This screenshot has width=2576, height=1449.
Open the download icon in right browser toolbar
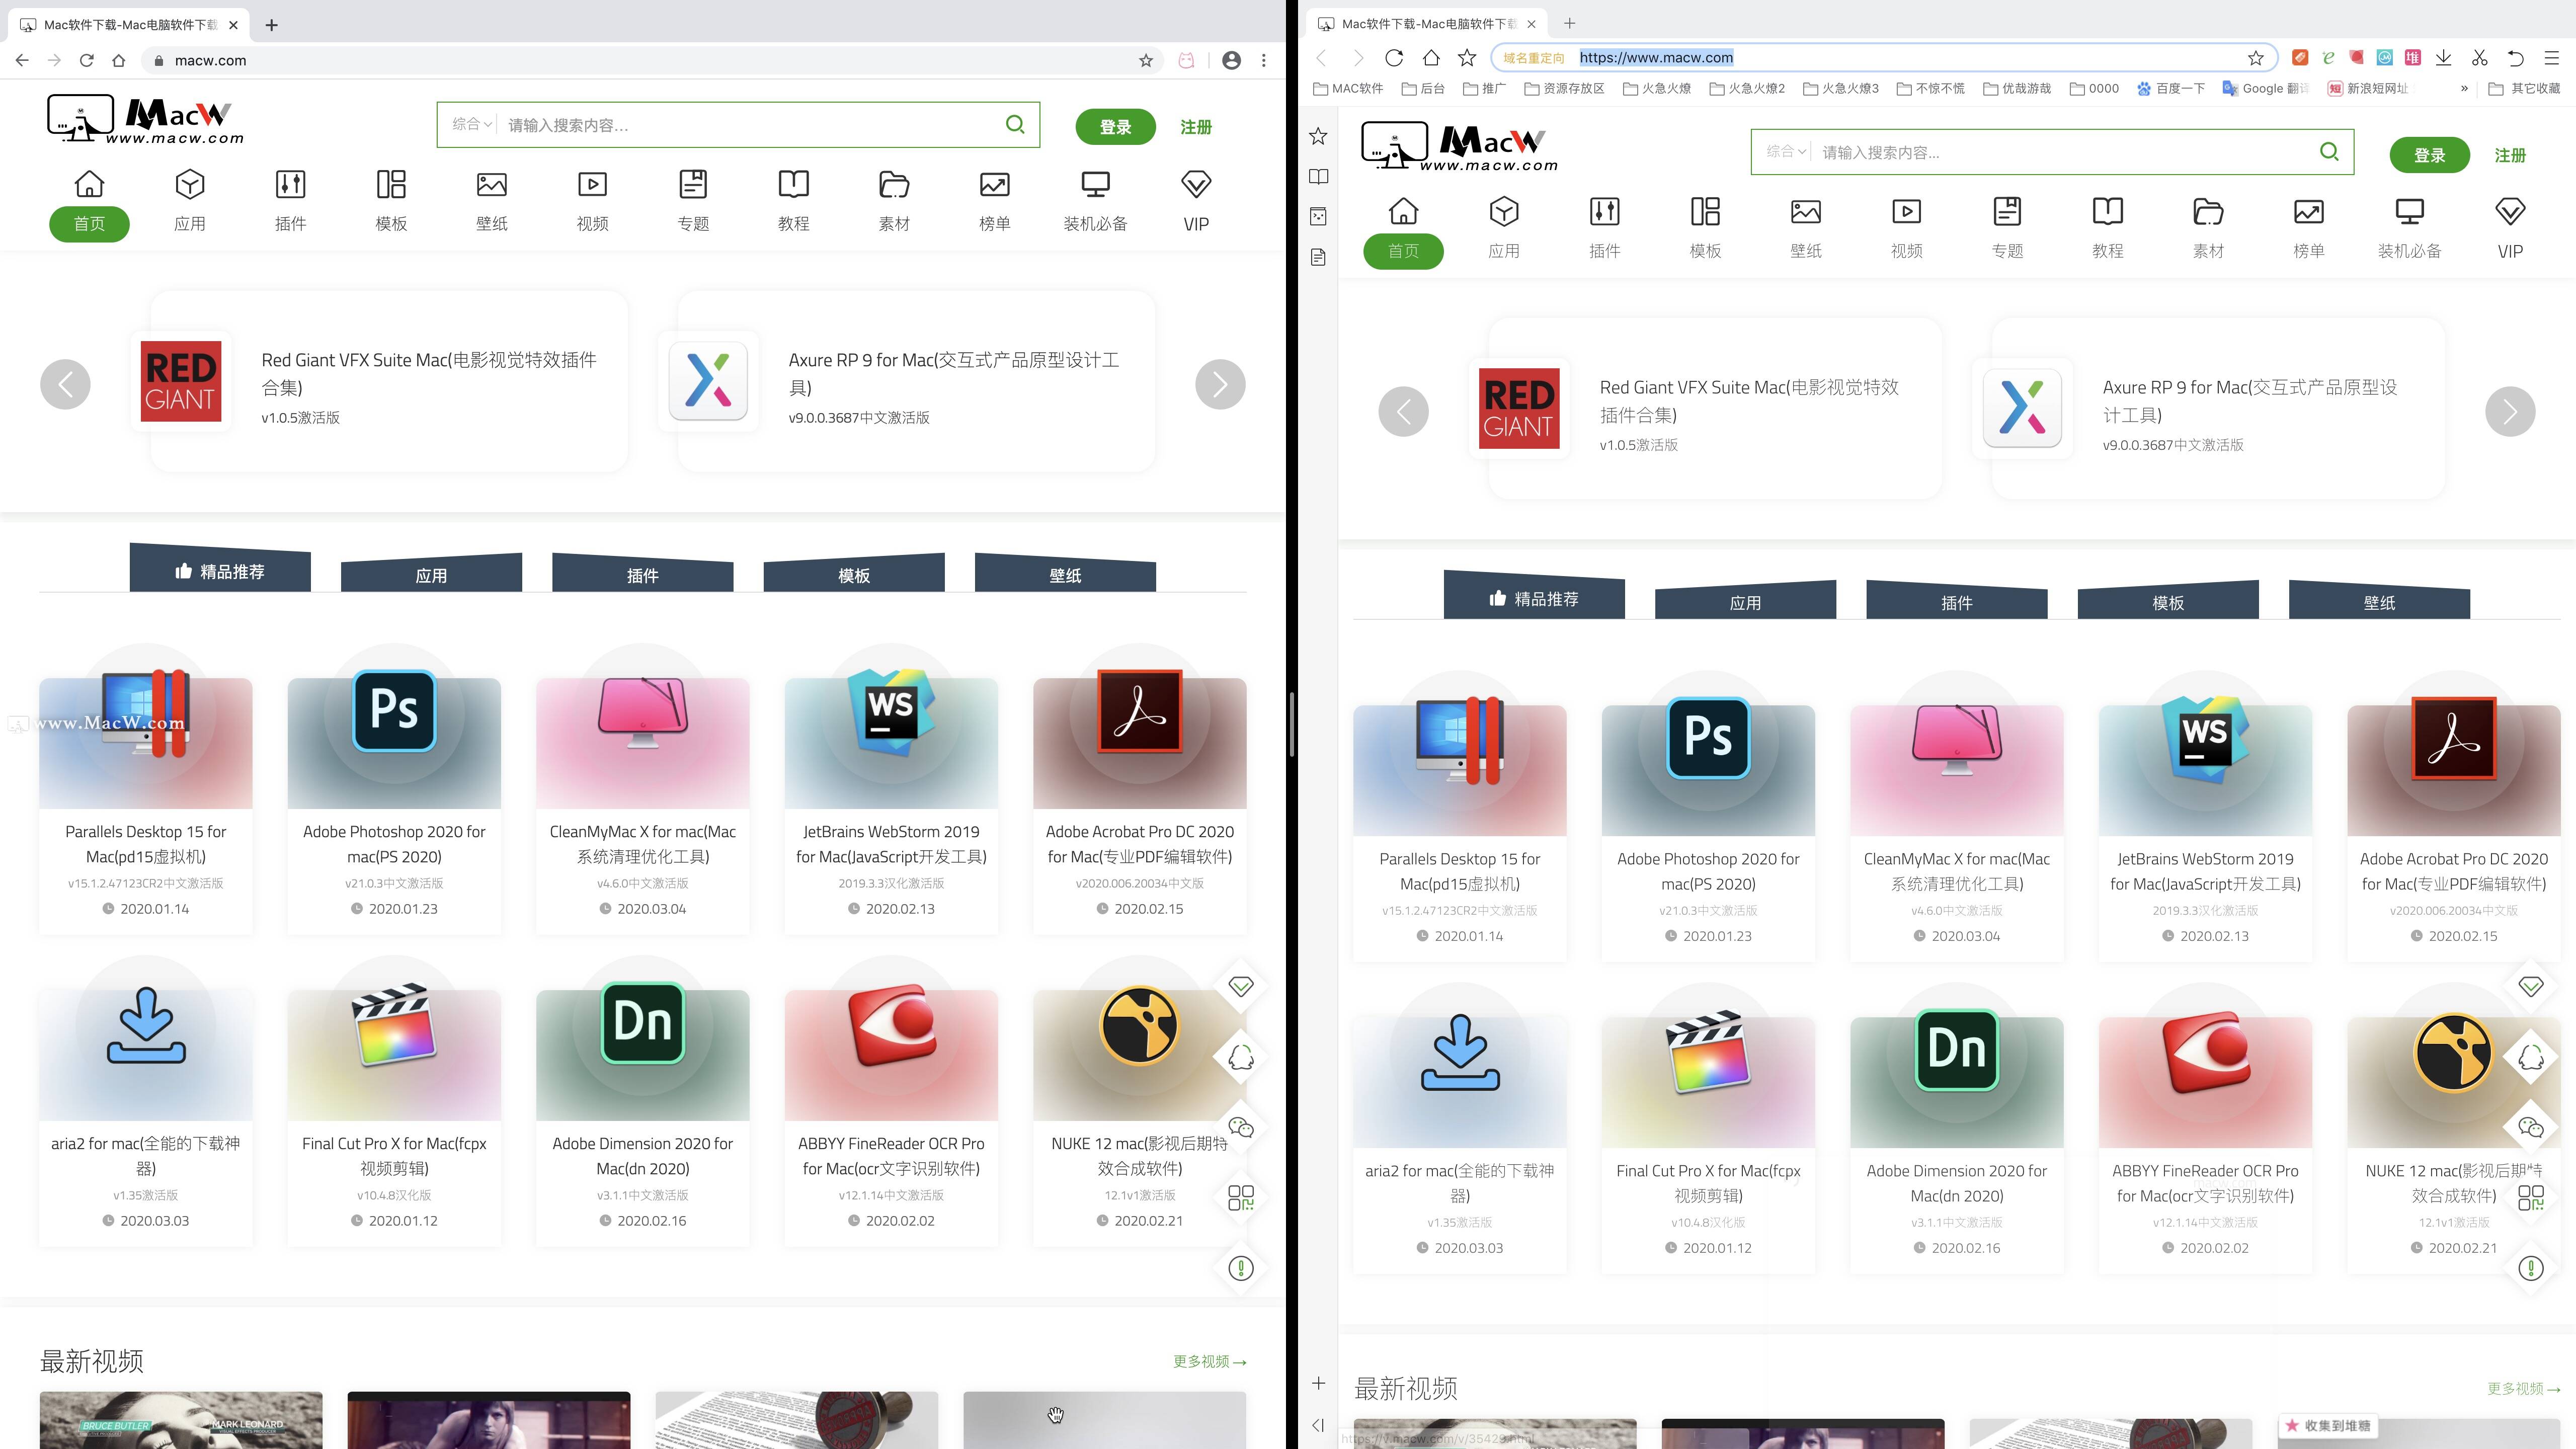[2443, 58]
